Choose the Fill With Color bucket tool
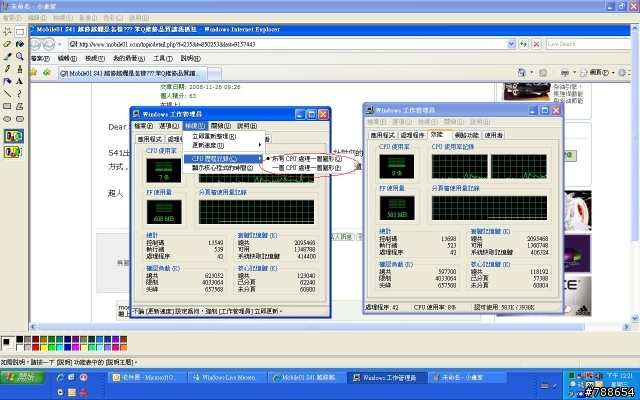 (x=20, y=44)
